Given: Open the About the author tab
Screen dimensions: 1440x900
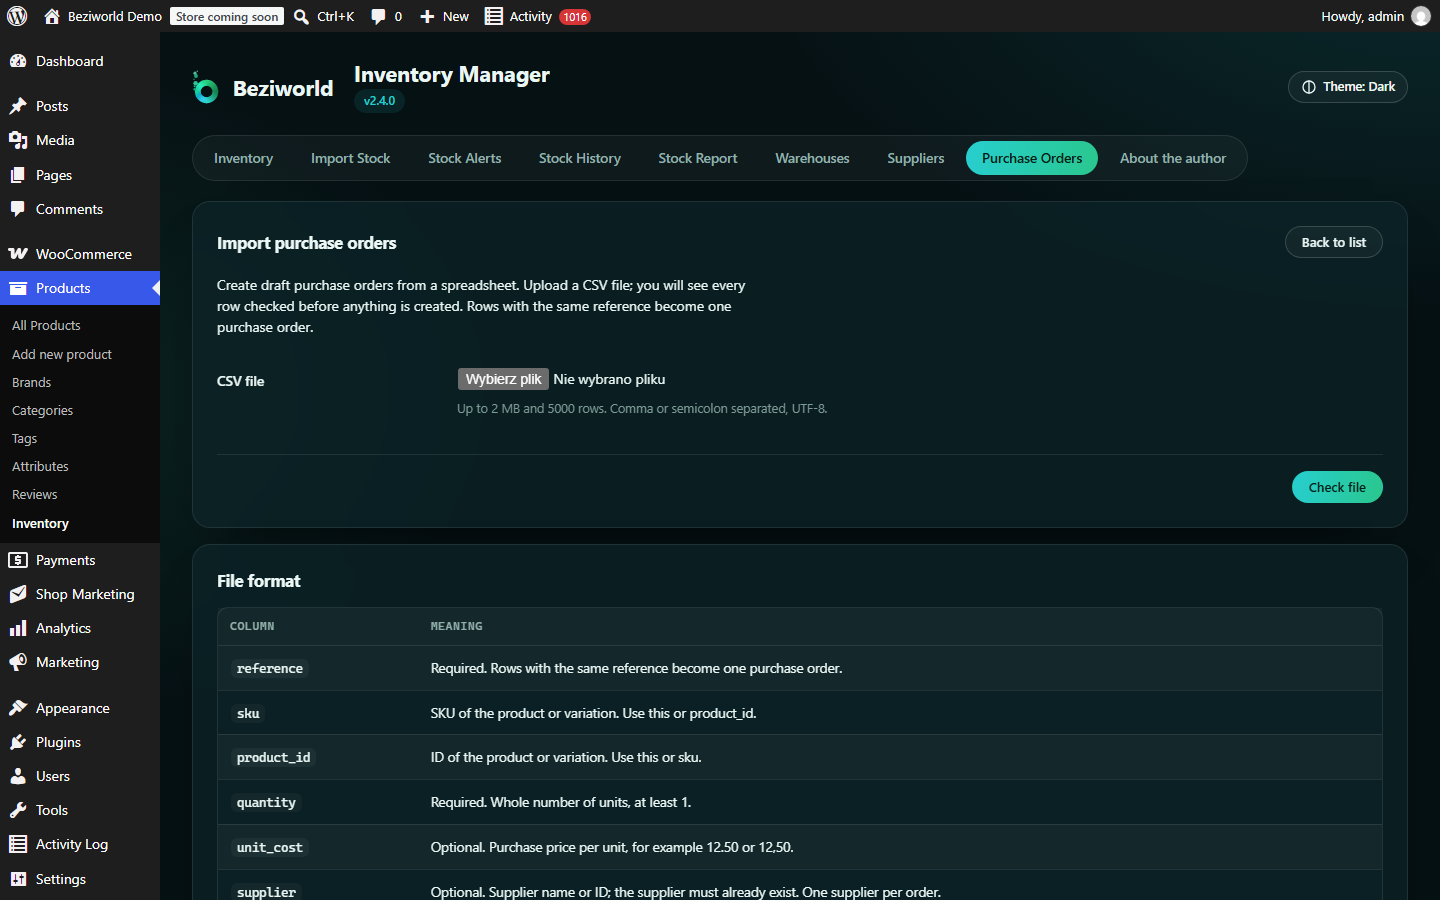Looking at the screenshot, I should [1172, 158].
